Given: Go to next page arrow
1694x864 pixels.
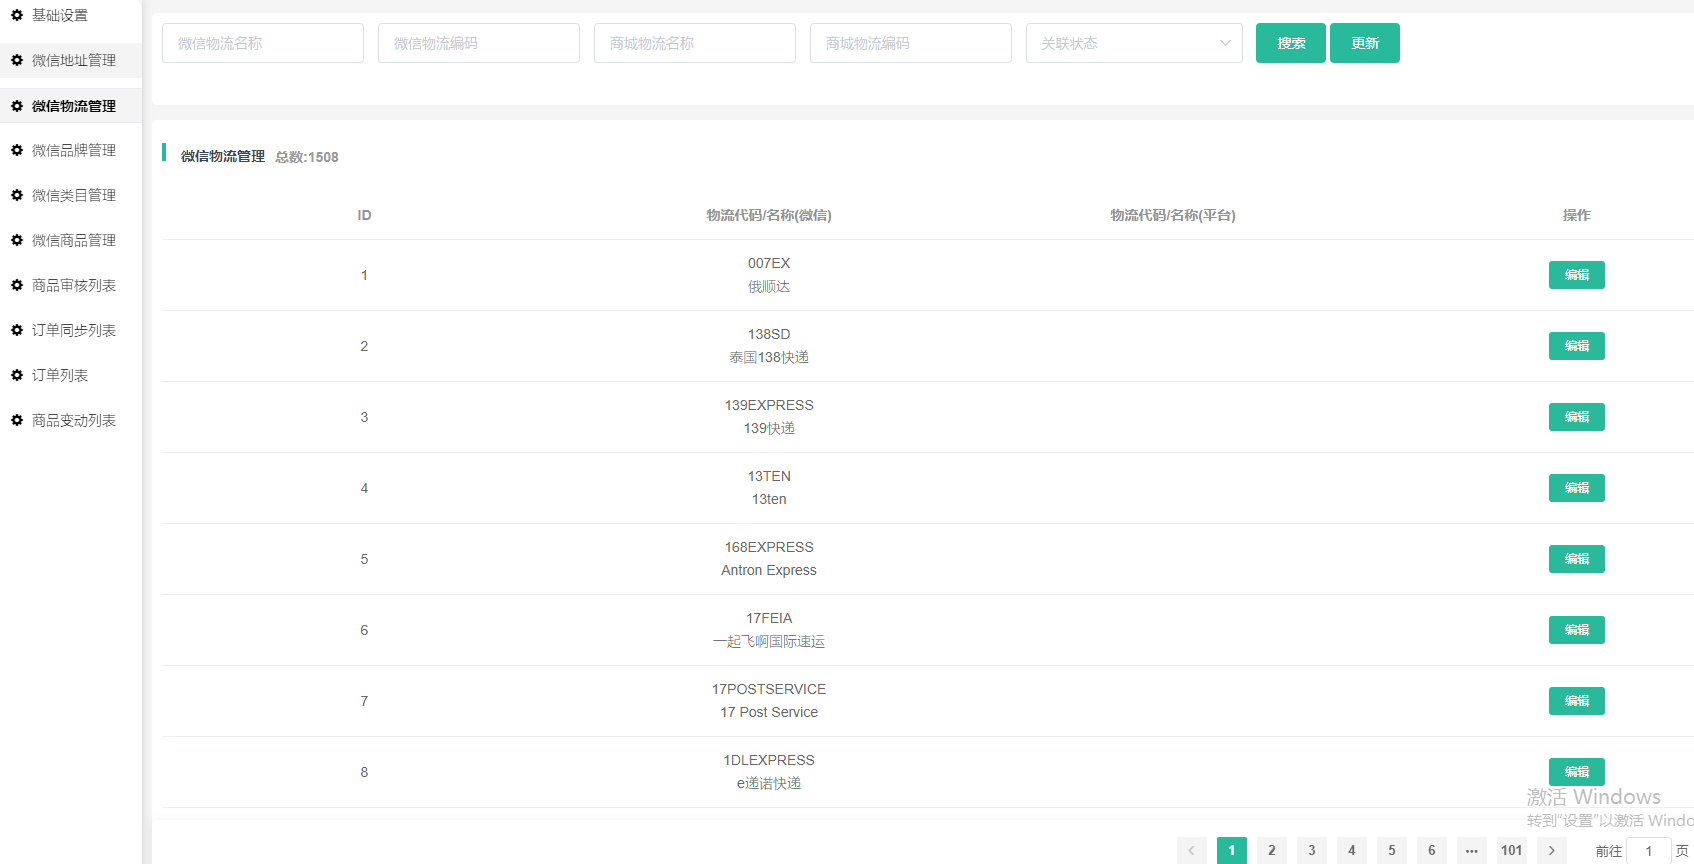Looking at the screenshot, I should 1552,850.
